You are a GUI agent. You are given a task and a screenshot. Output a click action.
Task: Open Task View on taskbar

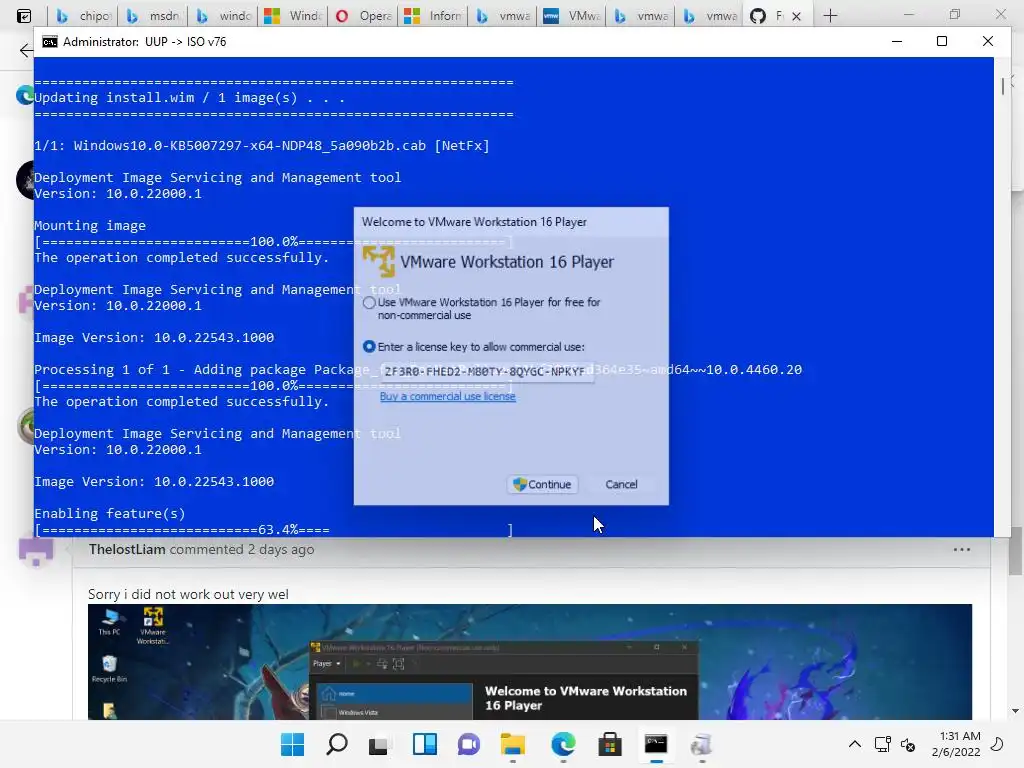pyautogui.click(x=379, y=744)
